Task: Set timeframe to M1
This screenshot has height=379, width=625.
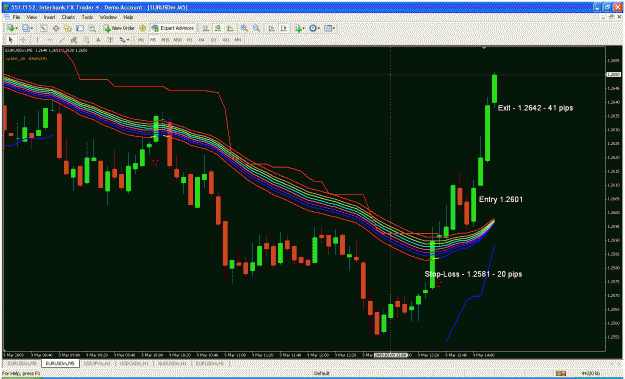Action: tap(141, 40)
